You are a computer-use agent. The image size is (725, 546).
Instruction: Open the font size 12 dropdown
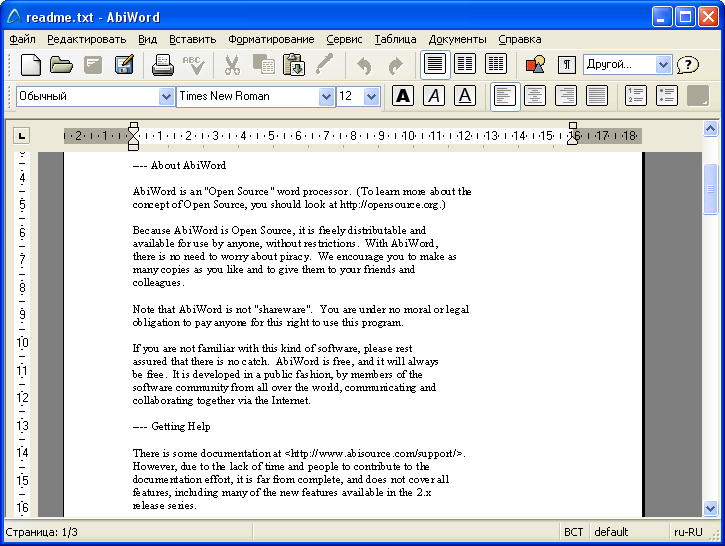371,97
